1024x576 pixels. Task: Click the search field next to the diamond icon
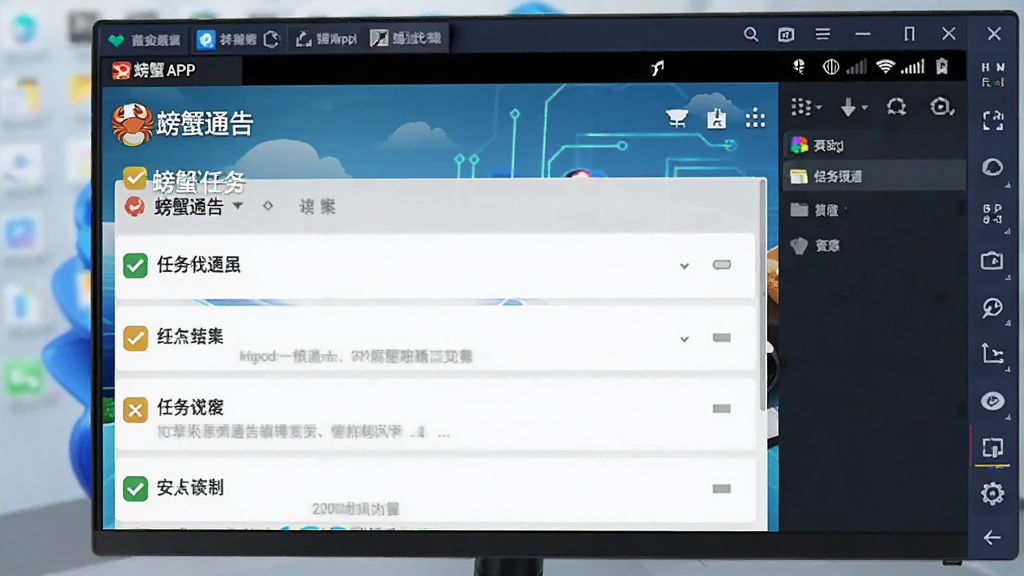(317, 207)
